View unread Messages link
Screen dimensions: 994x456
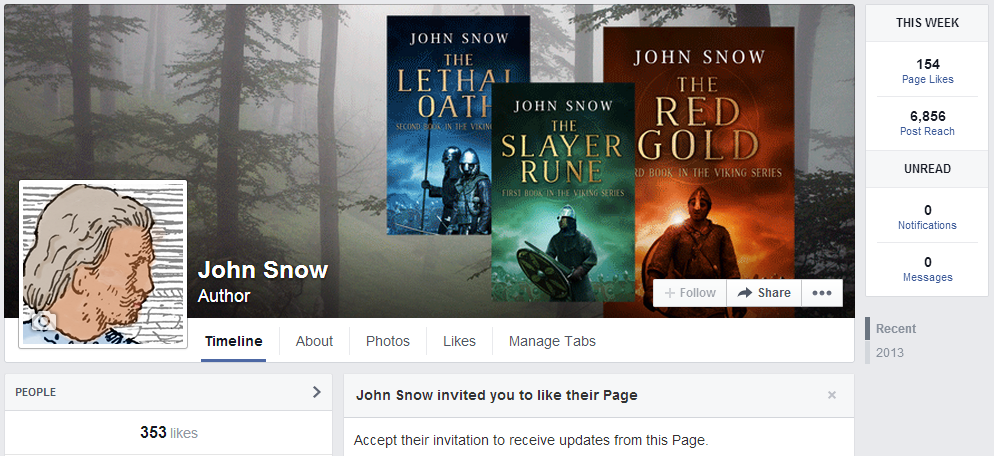927,277
